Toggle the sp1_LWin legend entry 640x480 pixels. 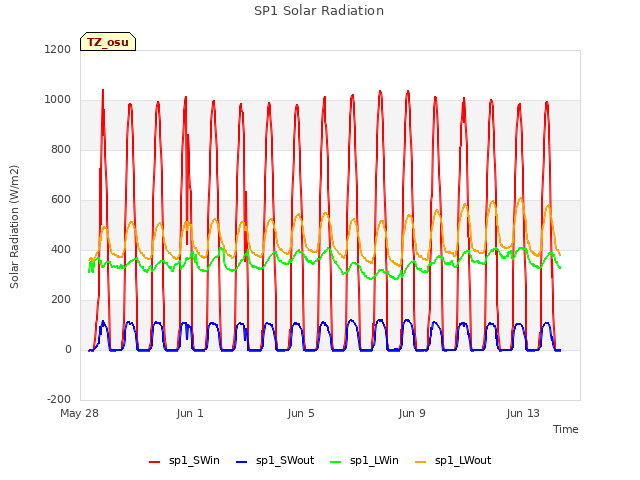(364, 461)
